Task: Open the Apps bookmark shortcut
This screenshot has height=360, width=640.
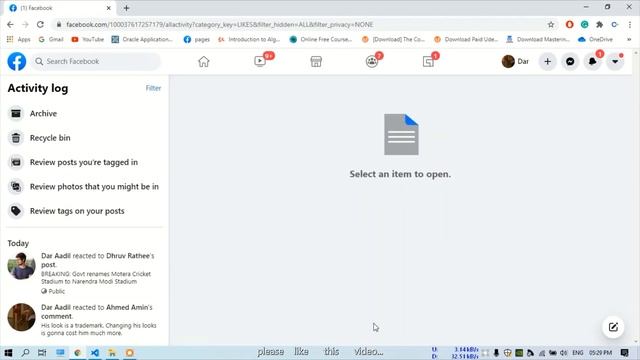Action: click(x=19, y=39)
